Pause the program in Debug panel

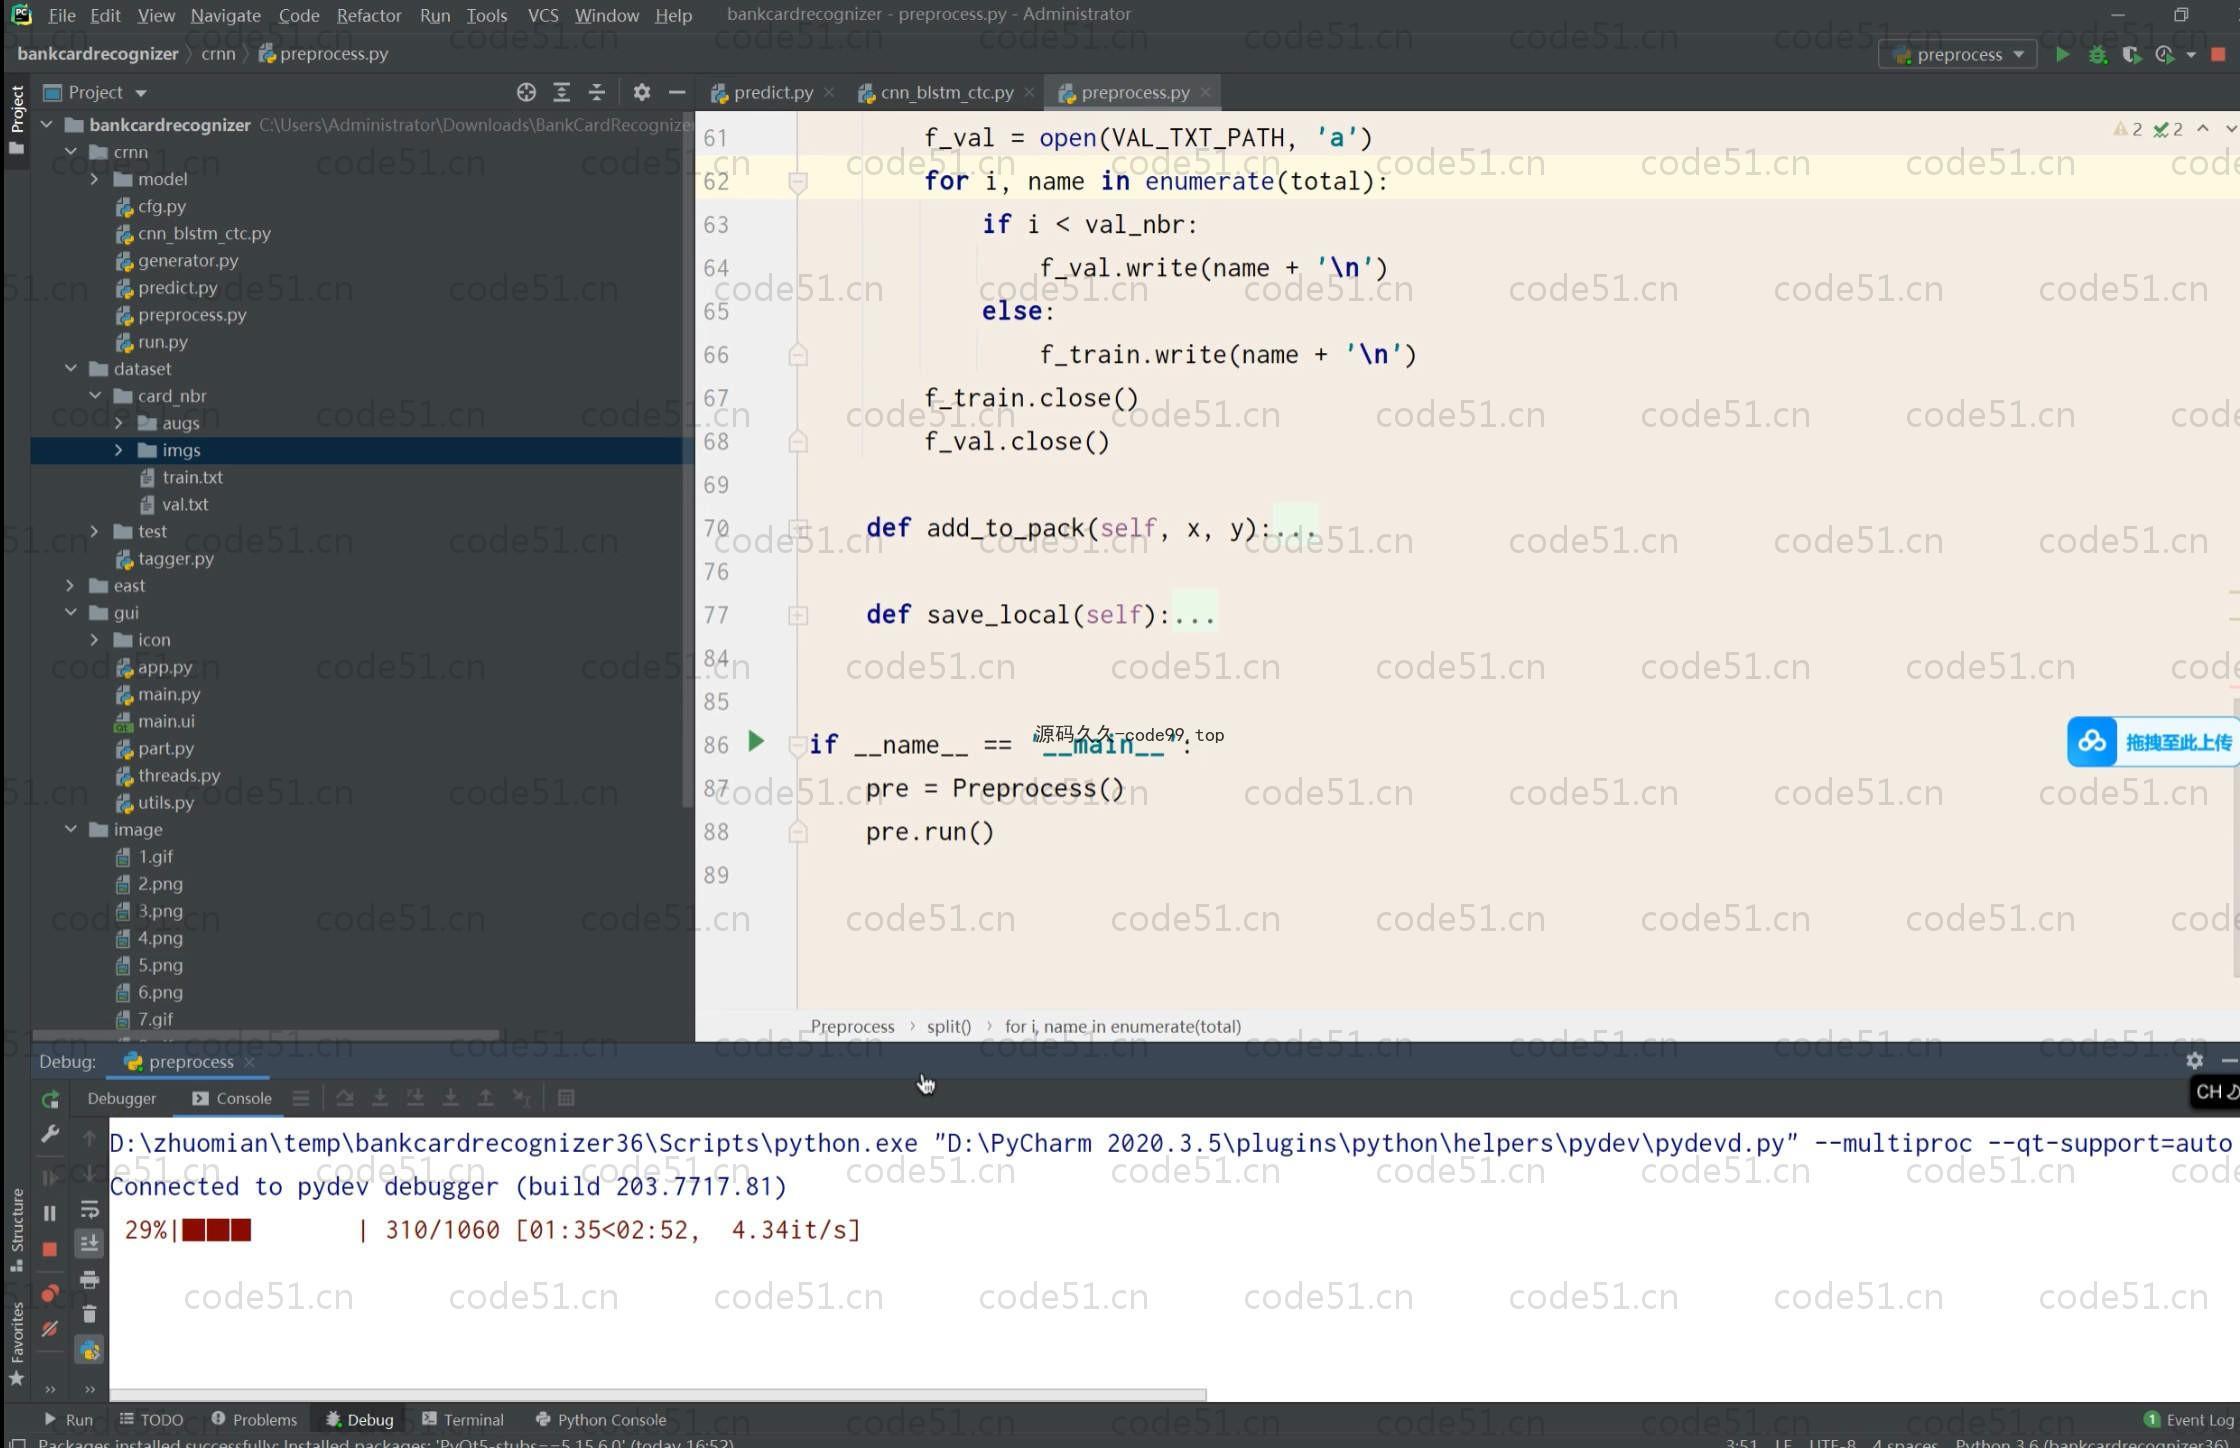(x=50, y=1213)
